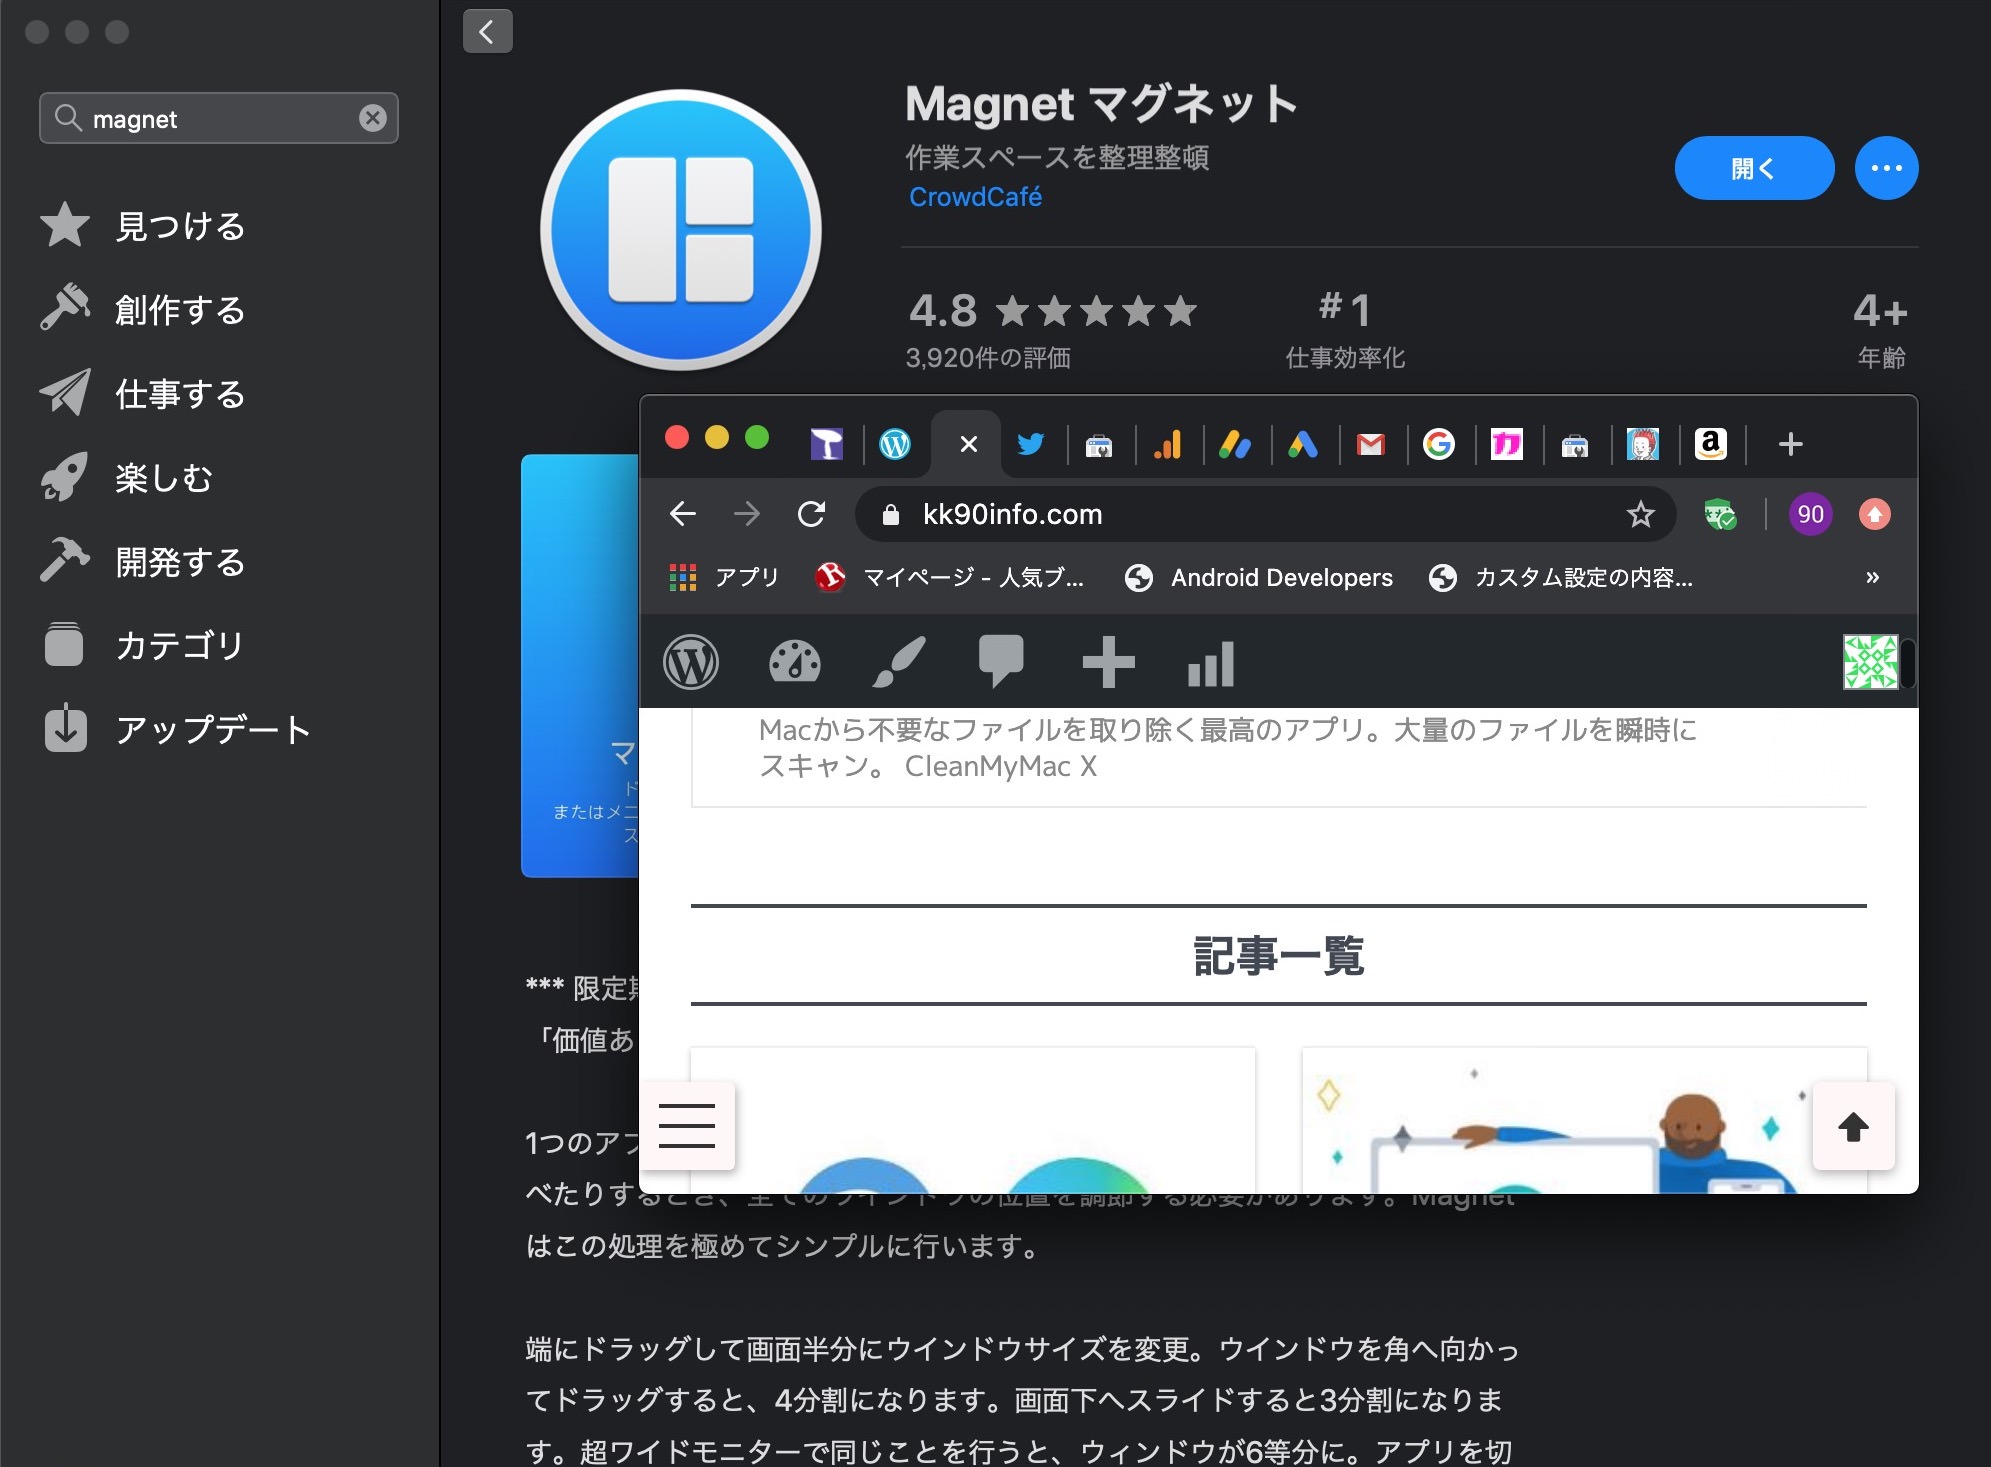Reload the kk90info.com page

click(811, 514)
